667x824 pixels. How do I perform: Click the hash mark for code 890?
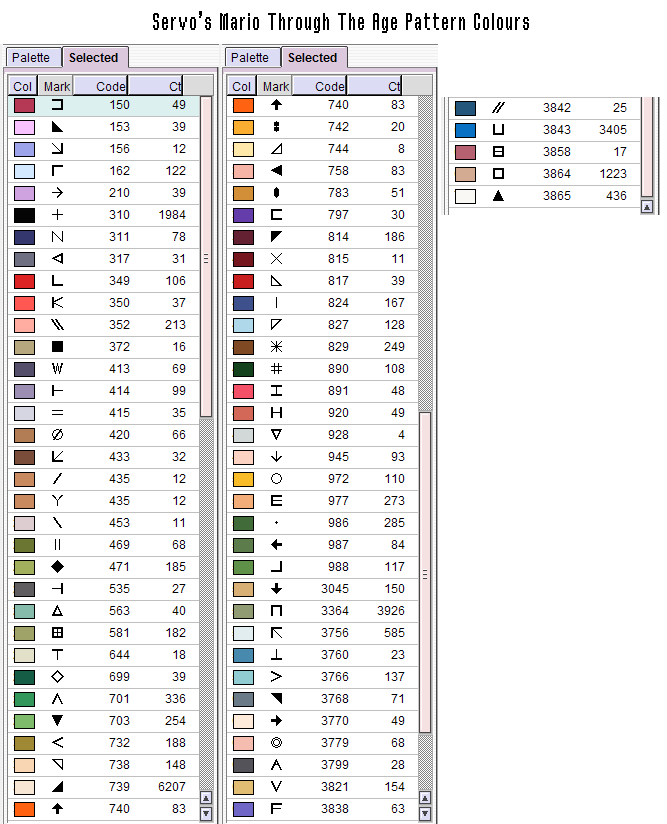[x=277, y=369]
